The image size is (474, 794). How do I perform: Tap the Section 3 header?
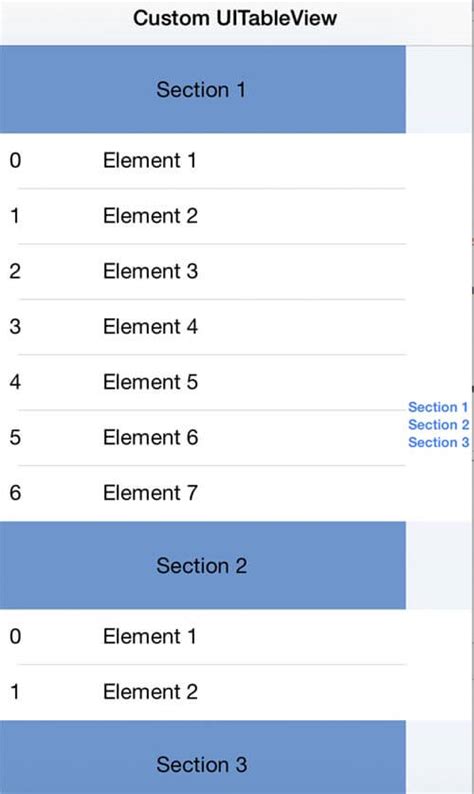(x=203, y=758)
